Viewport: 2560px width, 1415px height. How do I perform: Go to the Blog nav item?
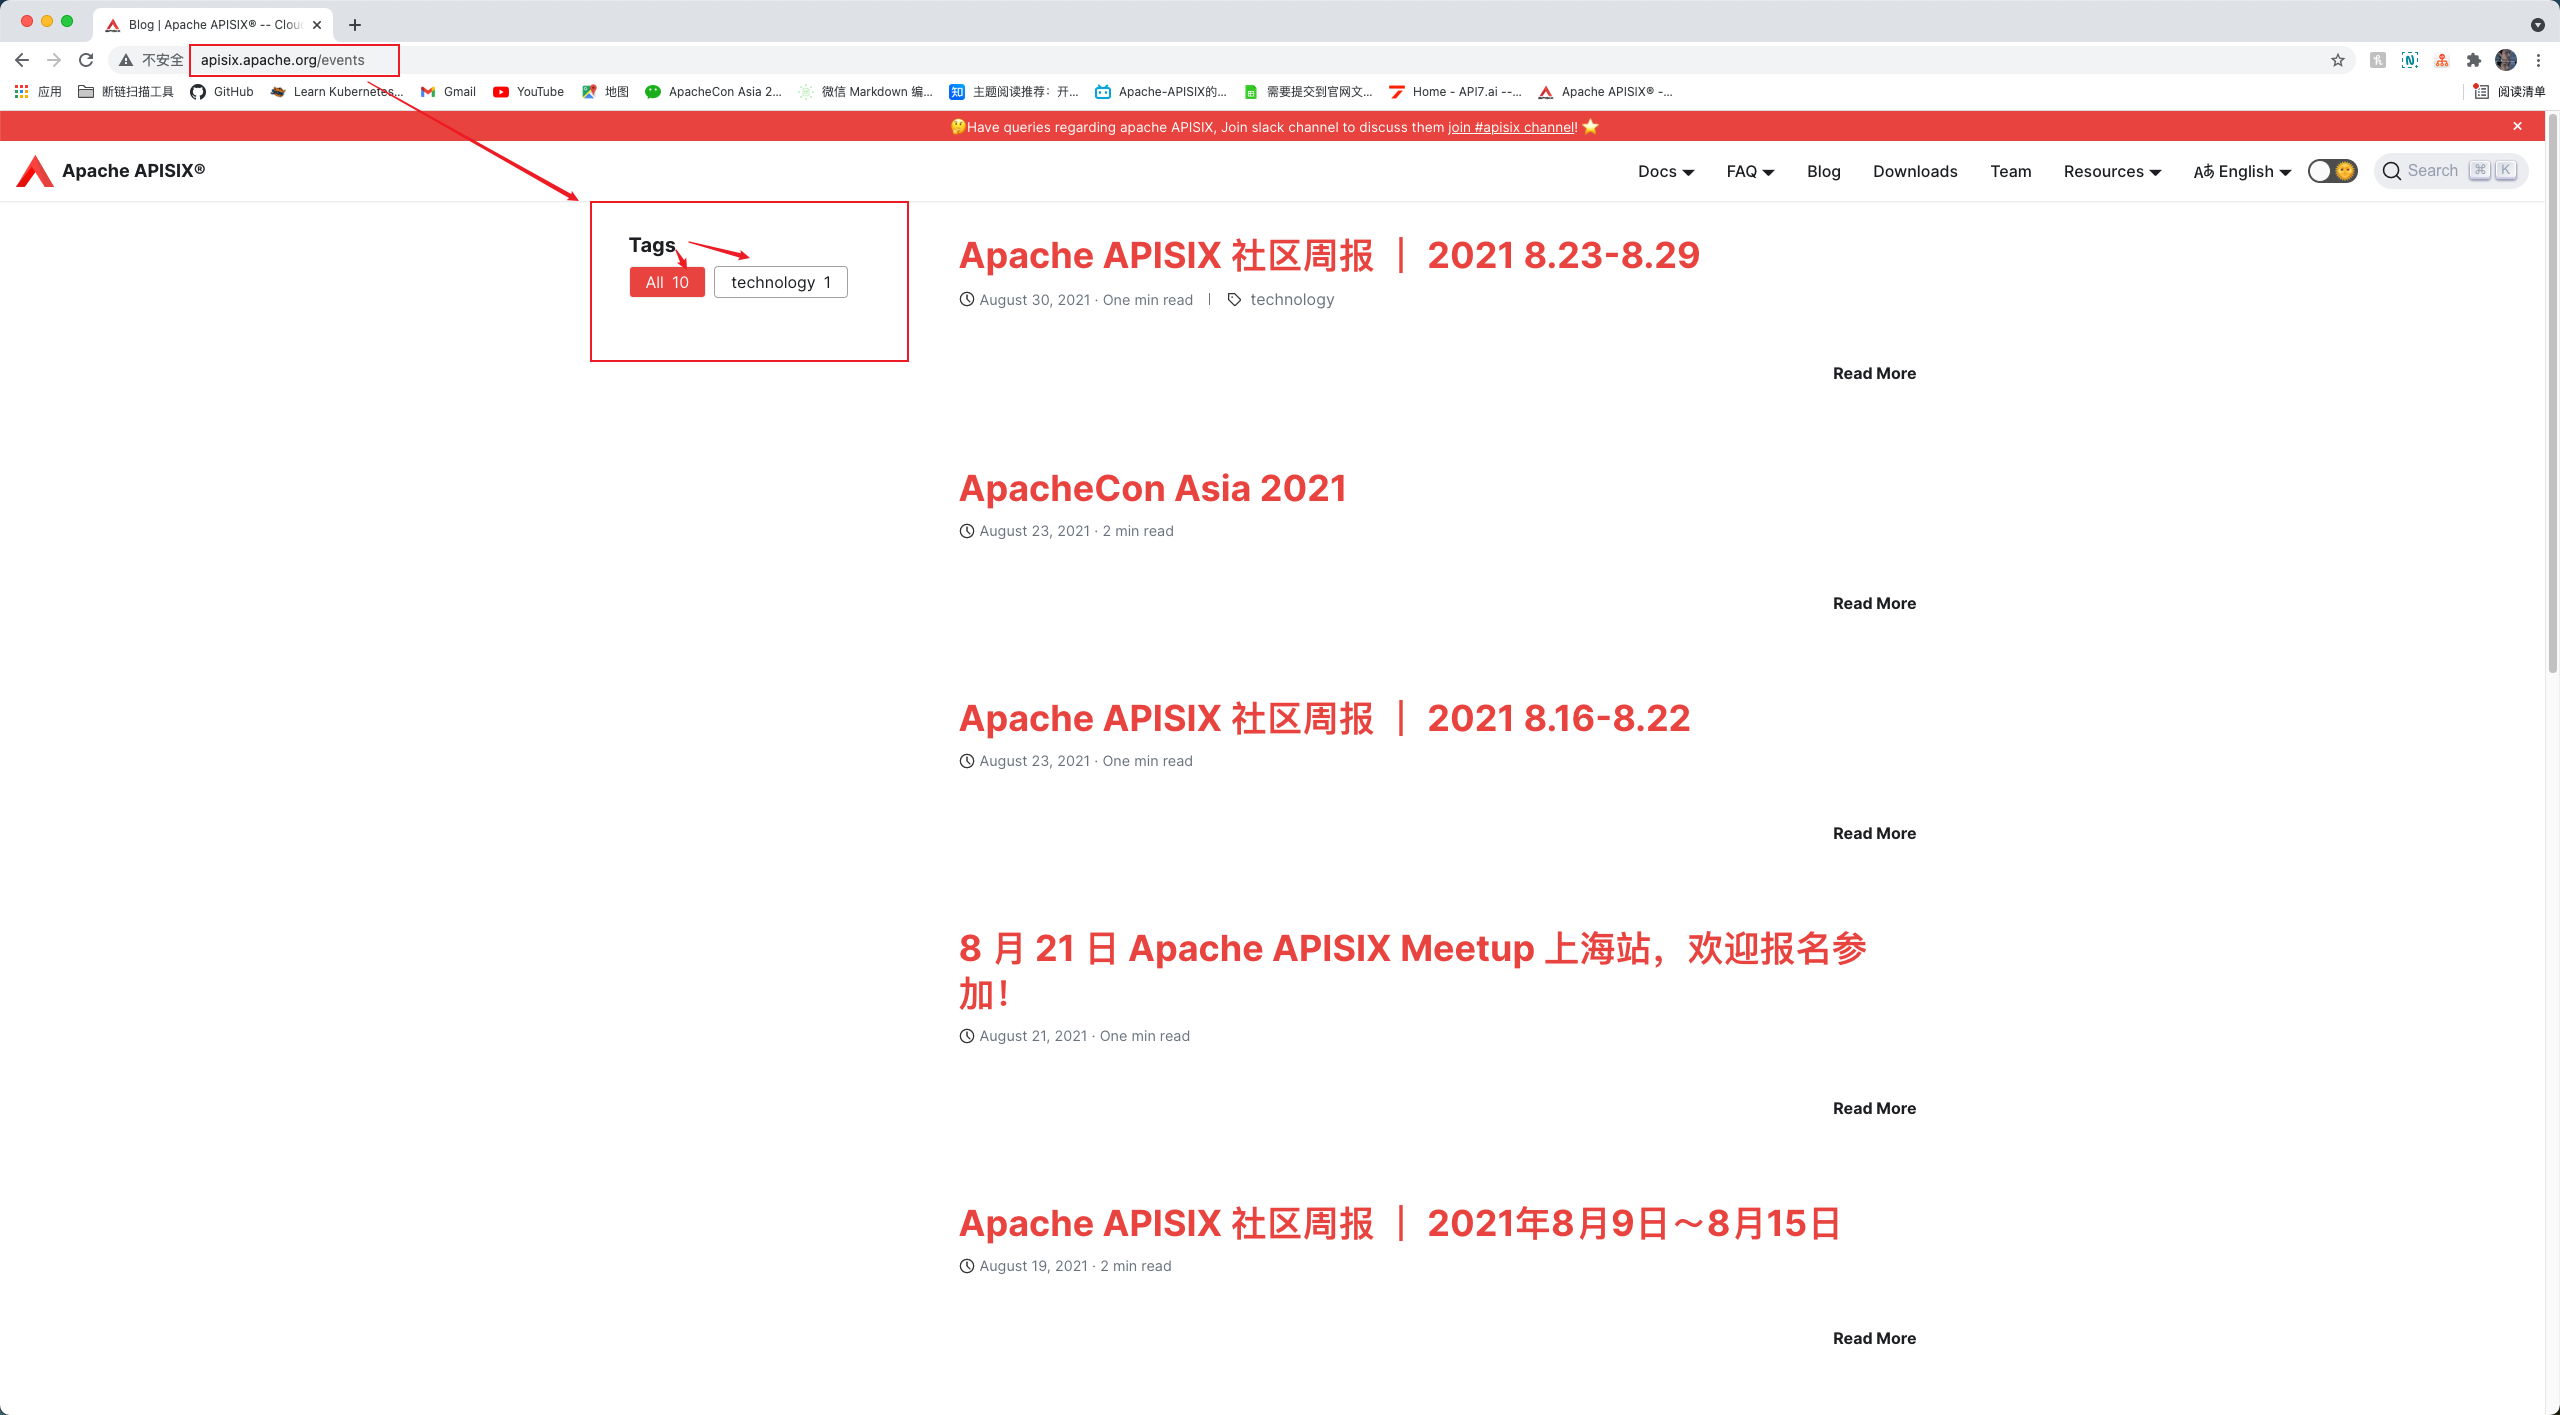tap(1824, 171)
